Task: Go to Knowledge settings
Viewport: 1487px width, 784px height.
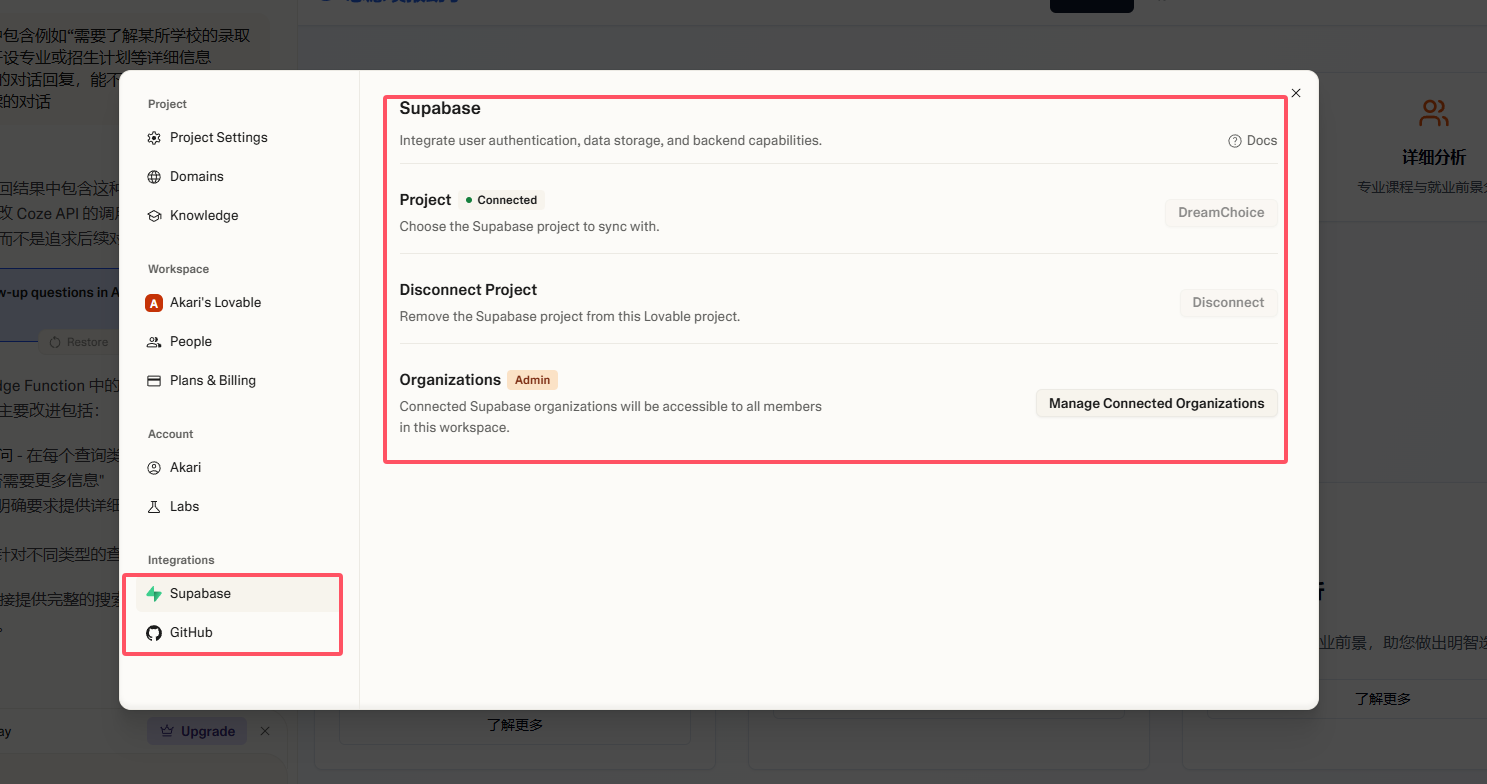Action: pos(238,216)
